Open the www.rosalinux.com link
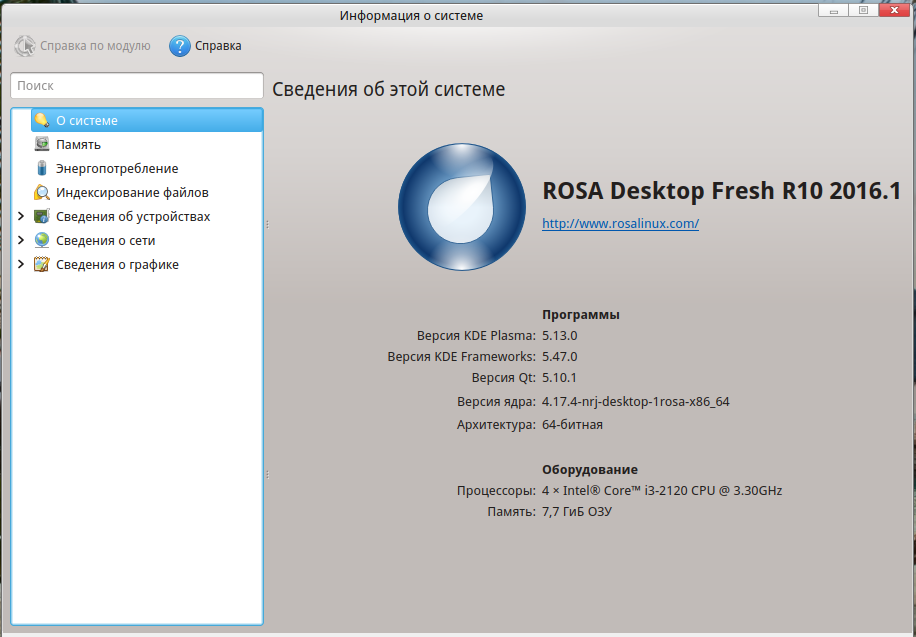 click(x=620, y=224)
